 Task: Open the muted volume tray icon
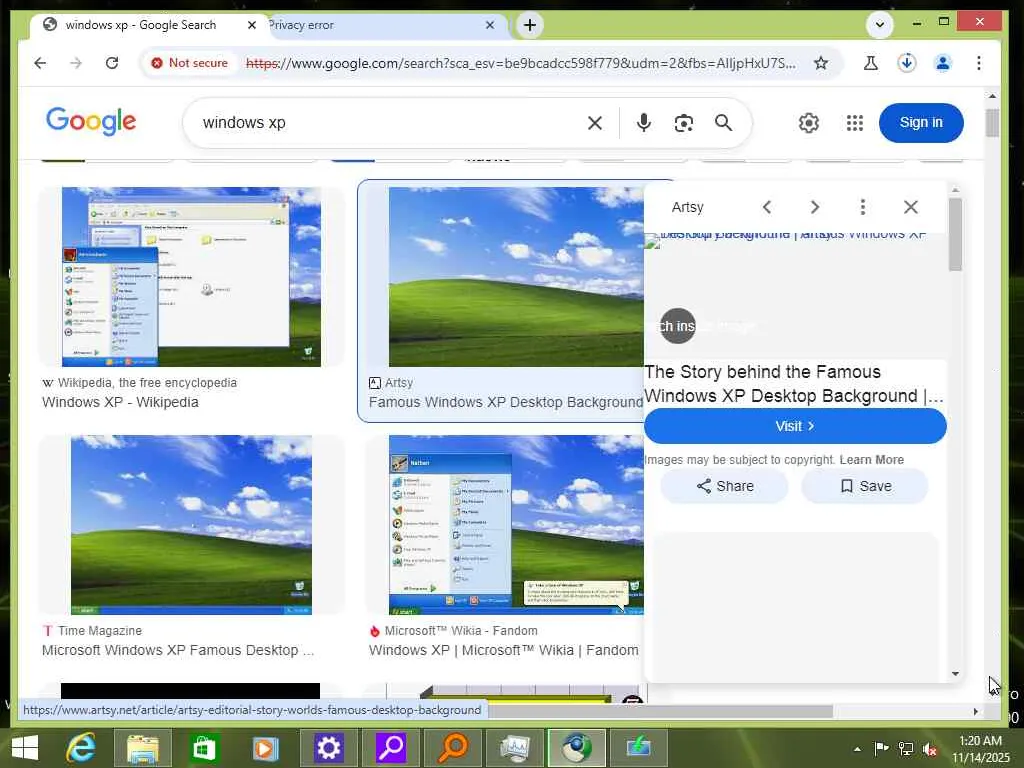click(930, 749)
